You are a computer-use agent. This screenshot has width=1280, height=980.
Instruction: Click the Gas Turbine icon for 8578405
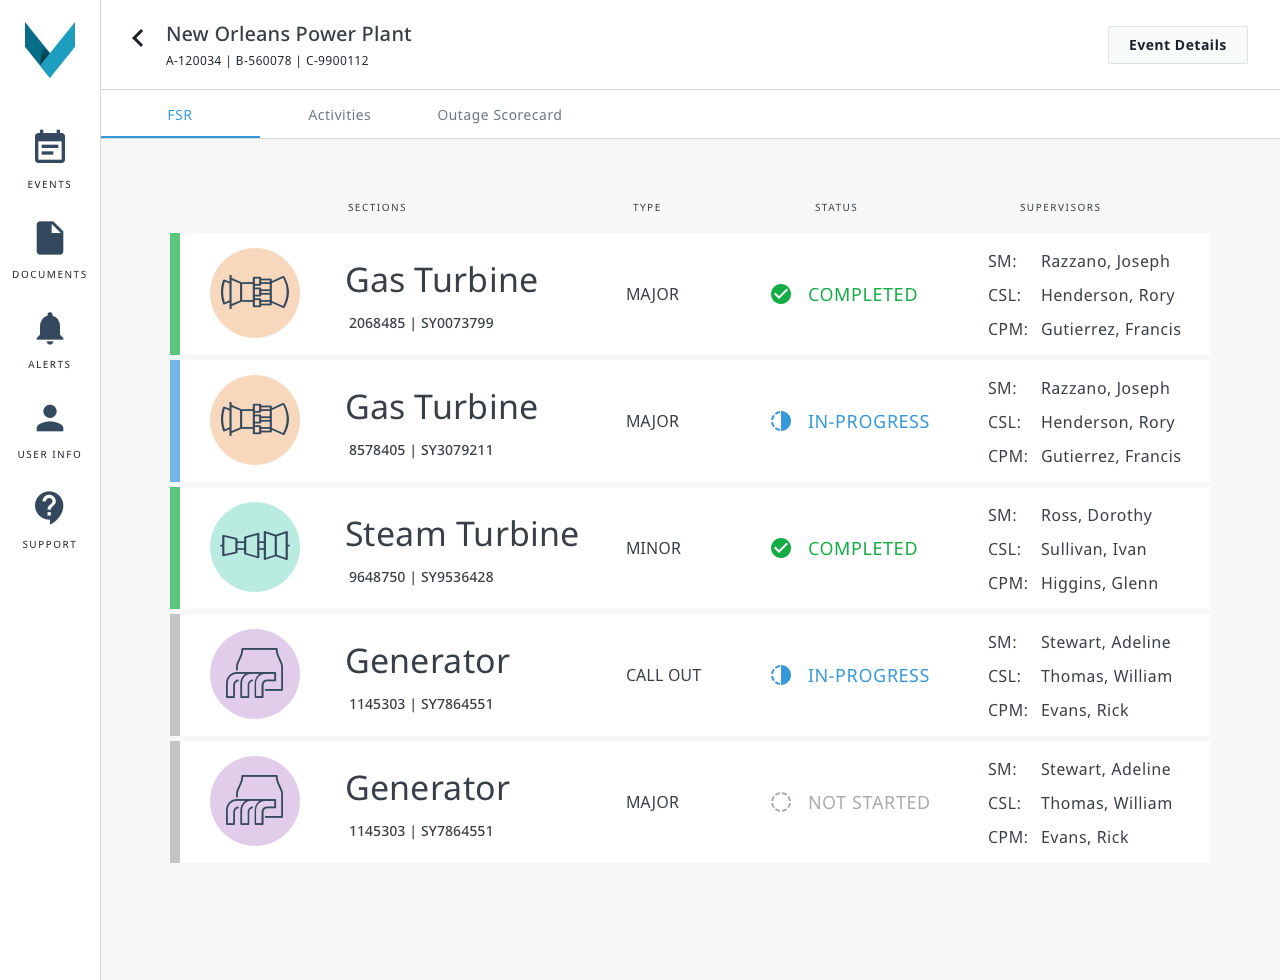pyautogui.click(x=255, y=420)
